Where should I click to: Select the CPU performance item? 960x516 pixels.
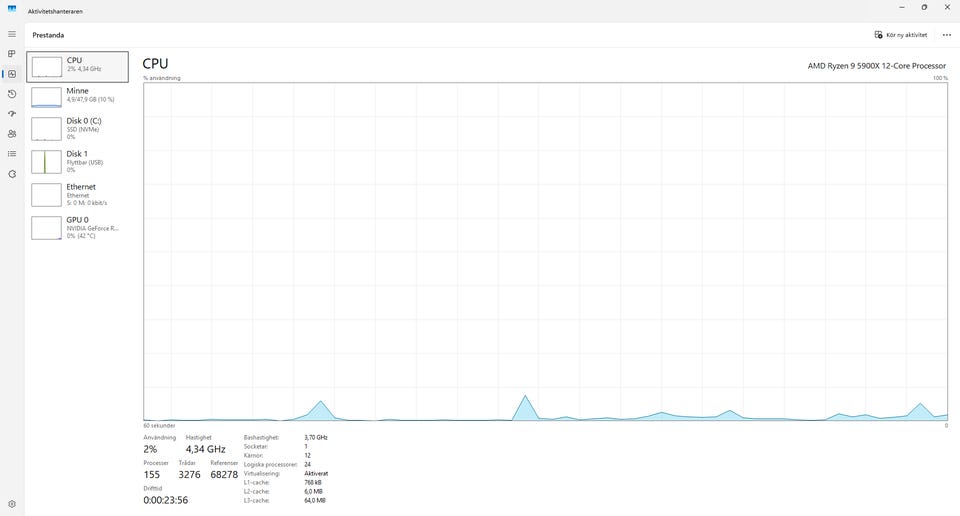(77, 66)
